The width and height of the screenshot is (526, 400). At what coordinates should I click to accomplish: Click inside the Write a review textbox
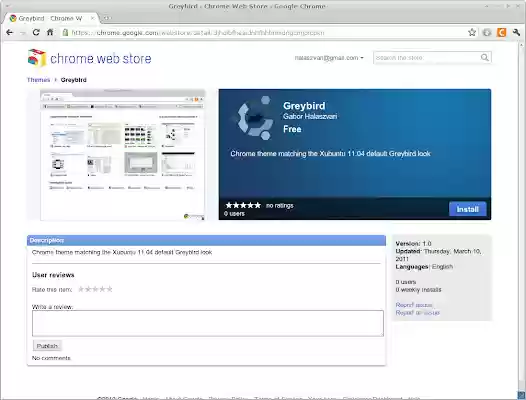pyautogui.click(x=208, y=323)
